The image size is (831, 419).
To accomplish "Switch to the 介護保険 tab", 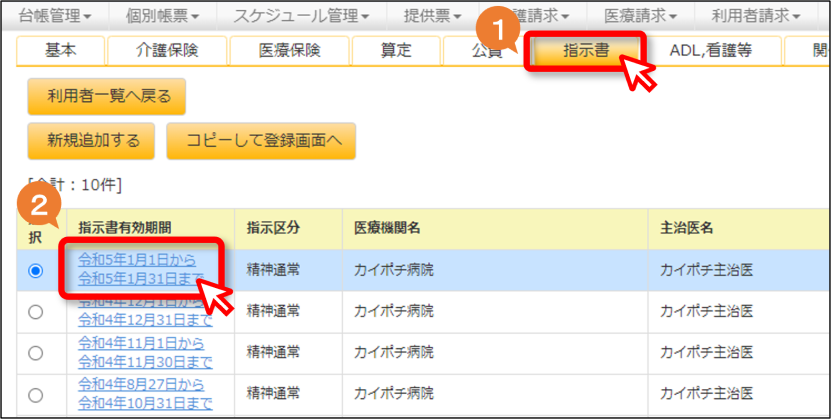I will pos(167,50).
